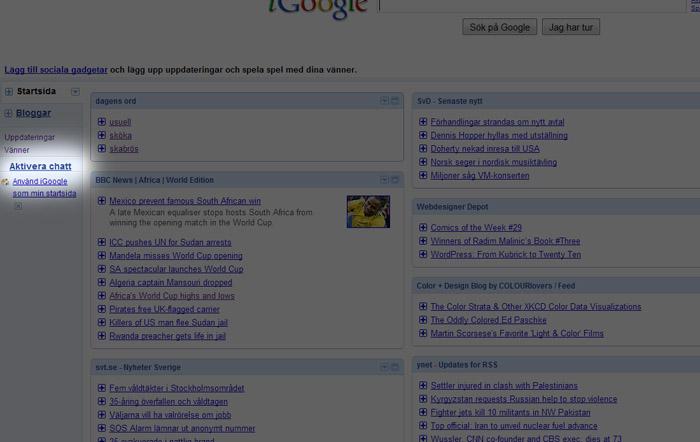Expand the Bloggar section in sidebar
Image resolution: width=700 pixels, height=442 pixels.
pos(9,113)
